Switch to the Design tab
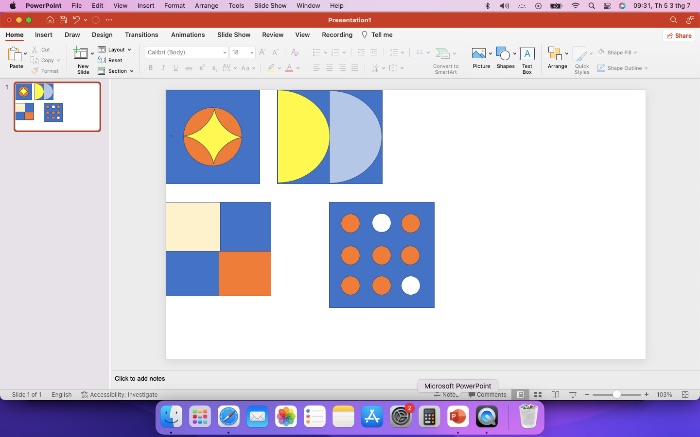 click(x=102, y=34)
